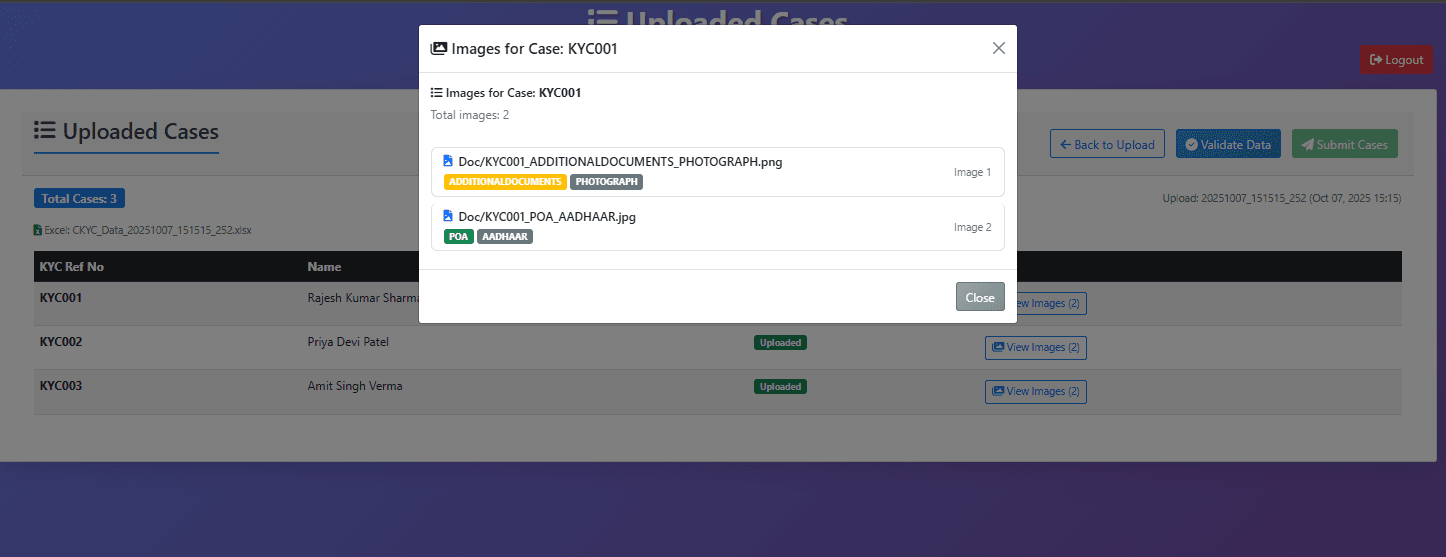Click the list icon next to the Uploaded Cases heading

(44, 131)
